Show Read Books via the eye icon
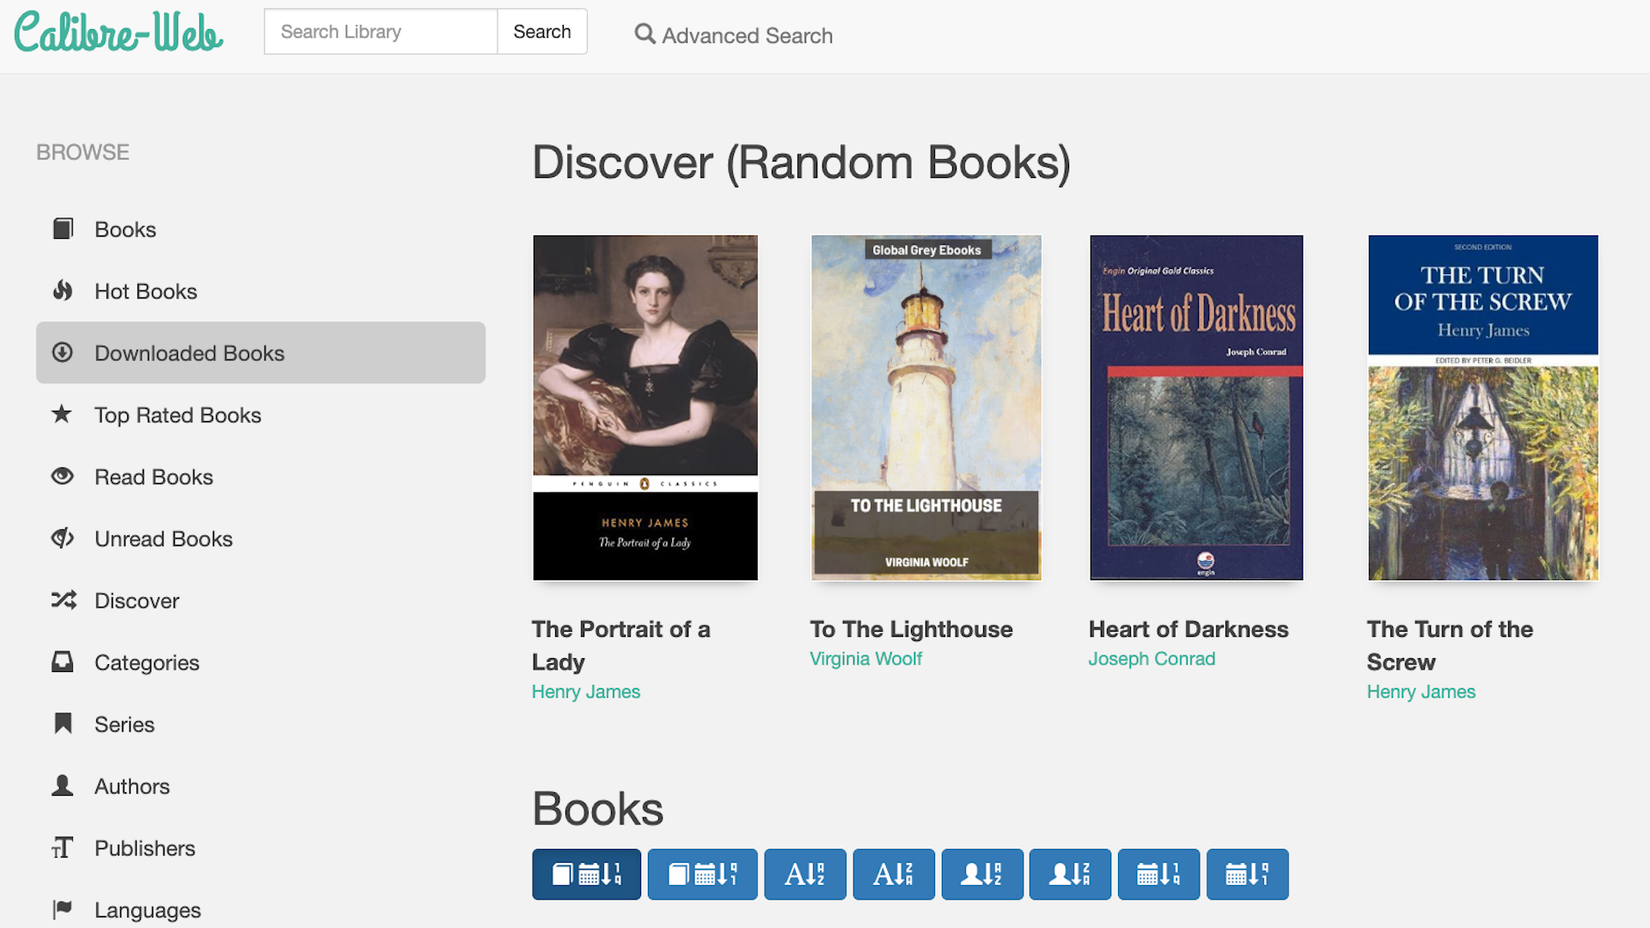 [63, 476]
